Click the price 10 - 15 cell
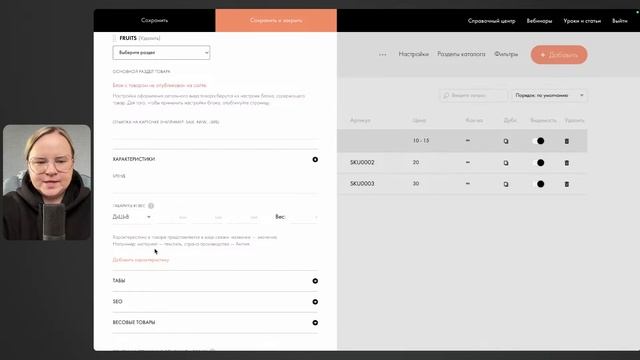 (x=421, y=140)
